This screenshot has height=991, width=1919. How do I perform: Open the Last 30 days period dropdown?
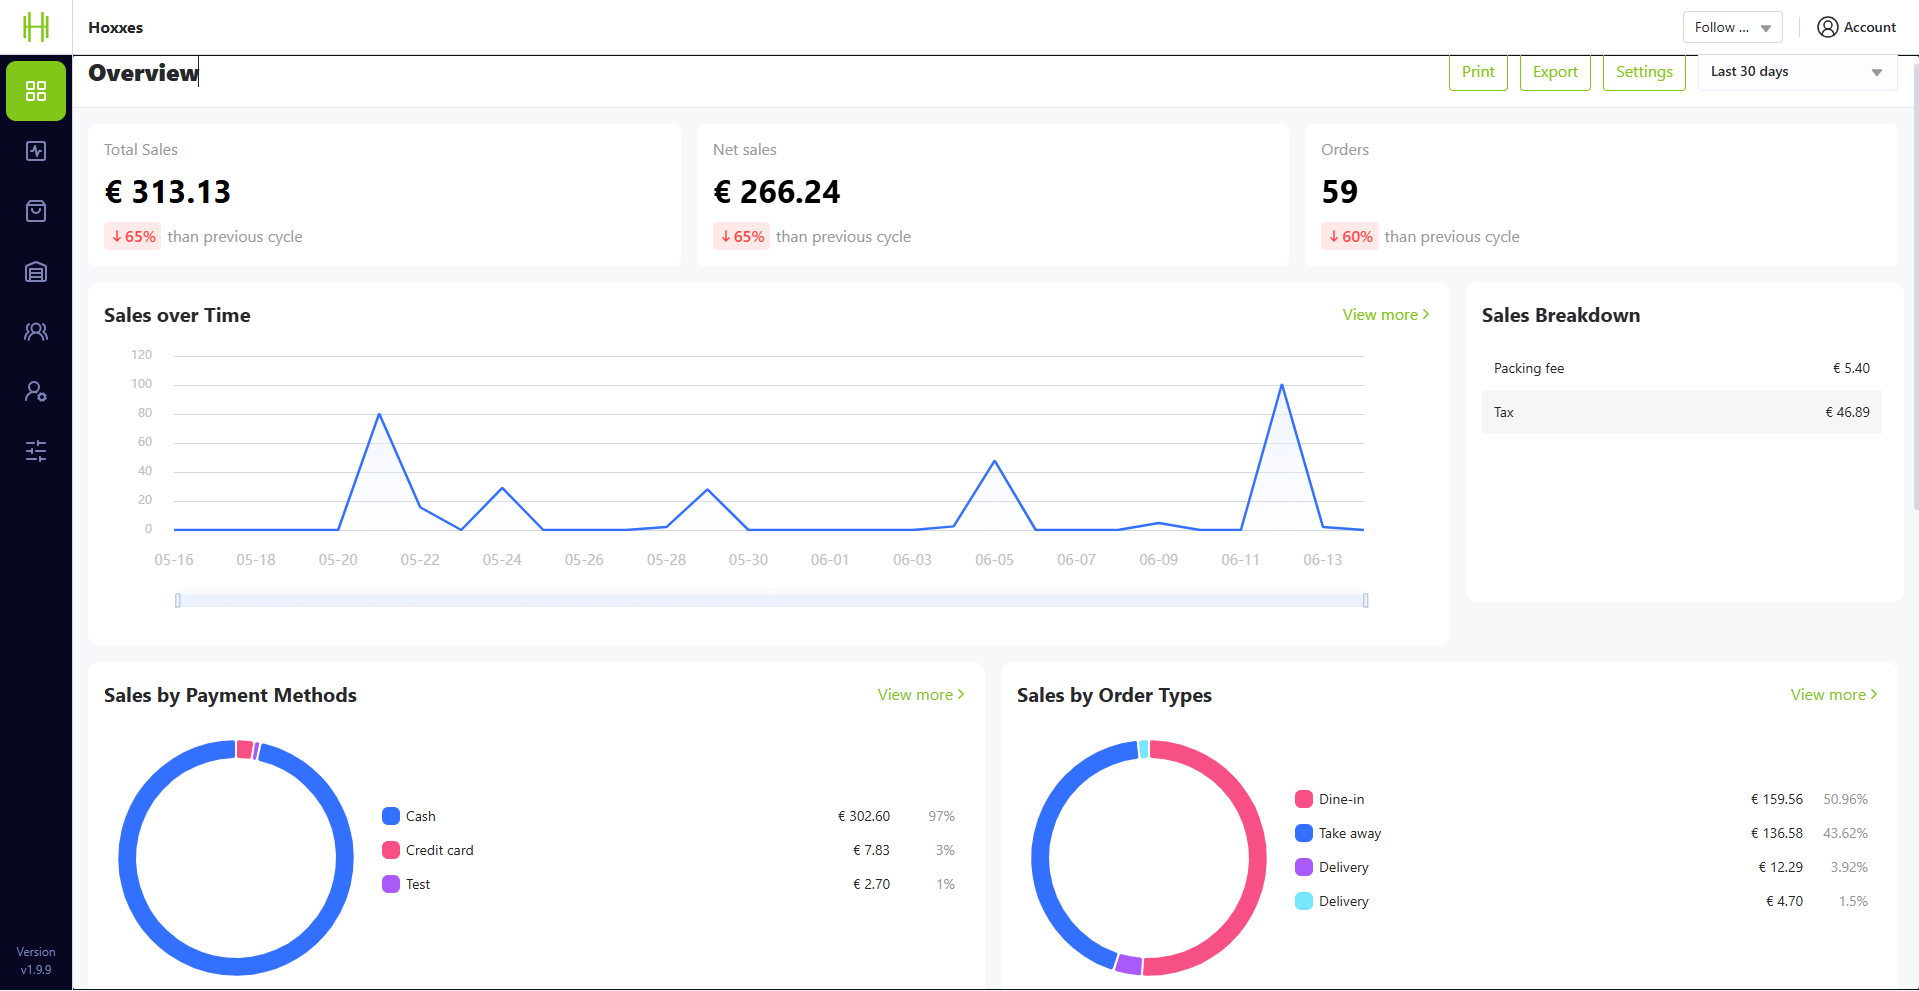coord(1797,72)
